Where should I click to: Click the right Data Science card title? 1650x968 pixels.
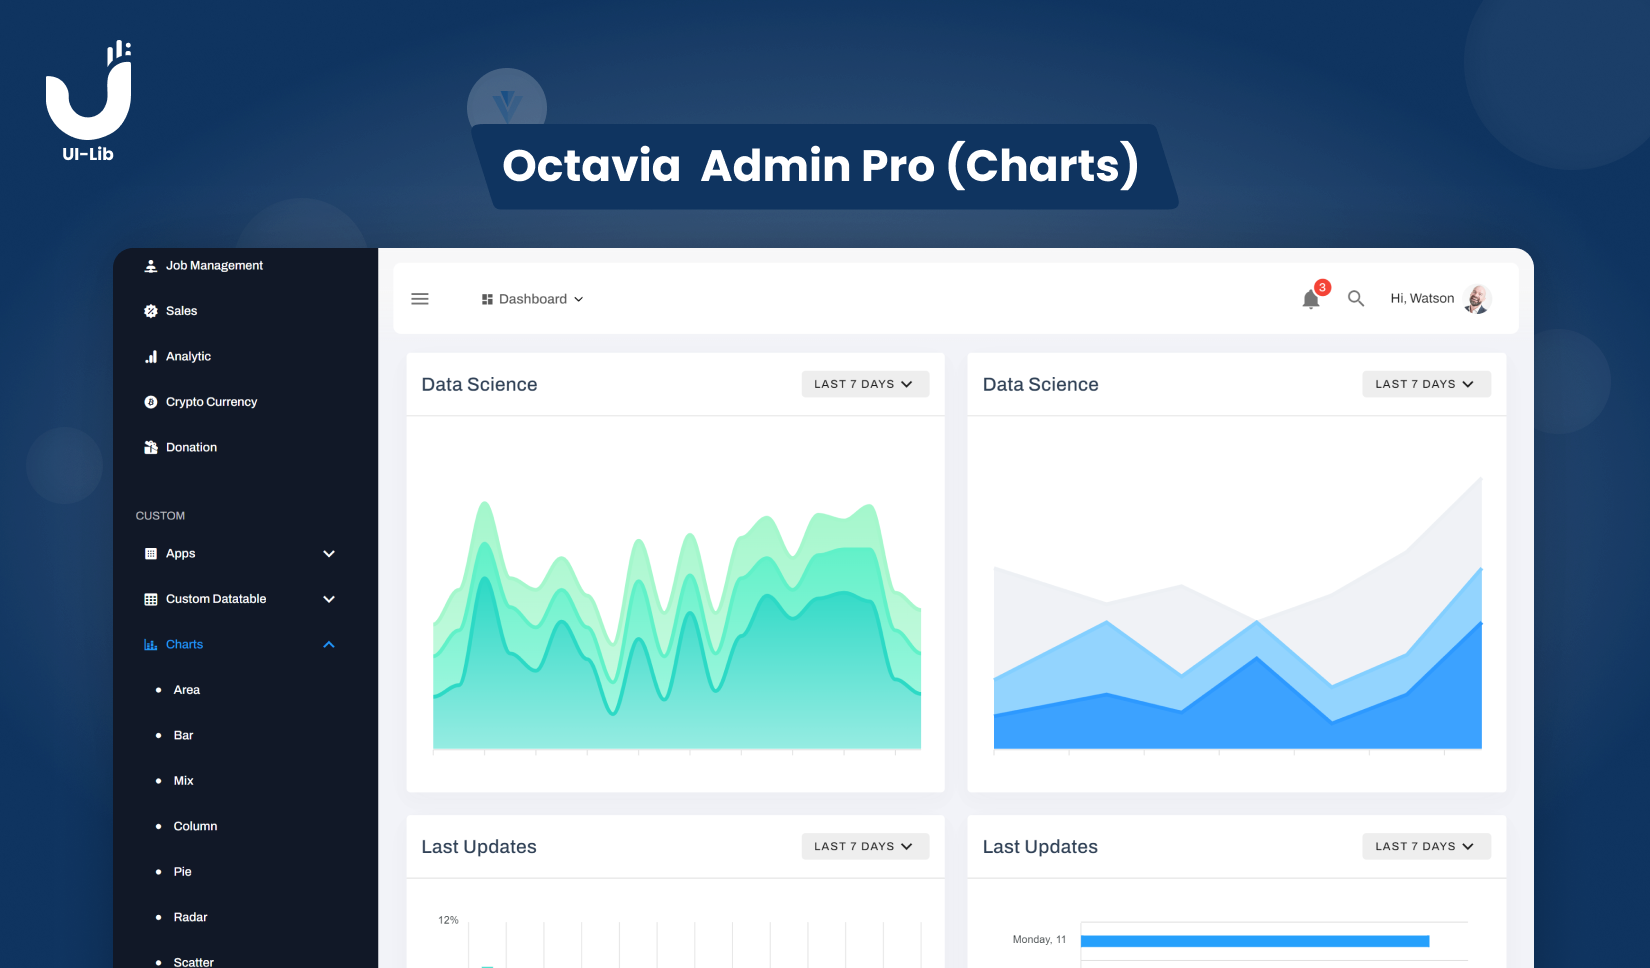(x=1040, y=385)
